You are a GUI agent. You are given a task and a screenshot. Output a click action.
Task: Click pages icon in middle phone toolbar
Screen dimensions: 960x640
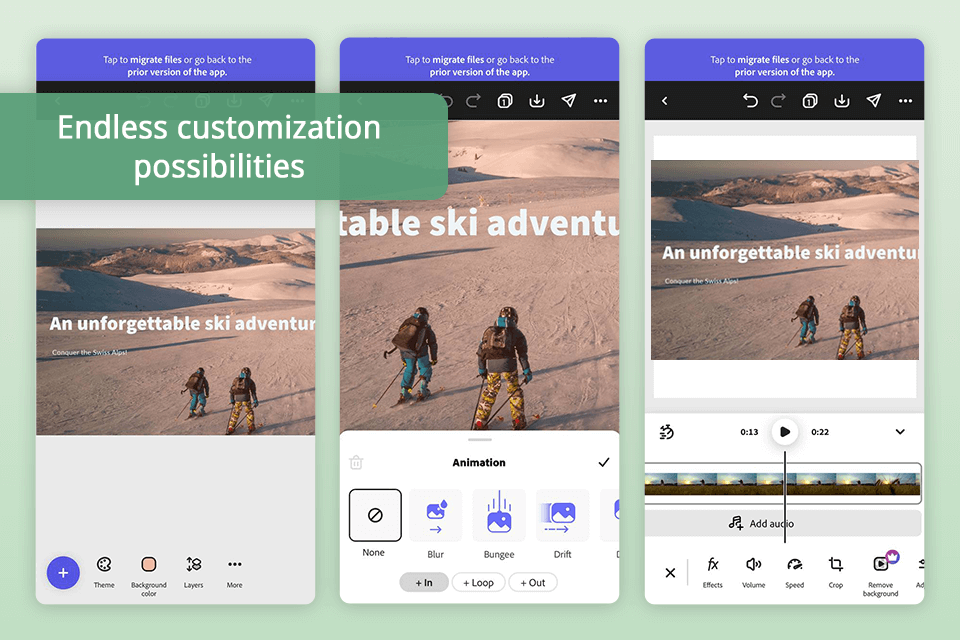click(x=505, y=100)
